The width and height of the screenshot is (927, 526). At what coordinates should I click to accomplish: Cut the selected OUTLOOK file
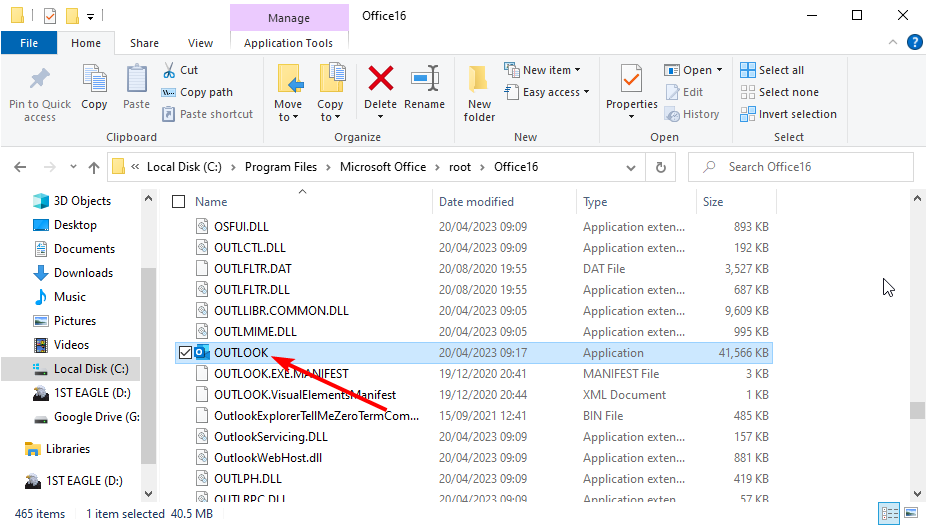(x=180, y=70)
